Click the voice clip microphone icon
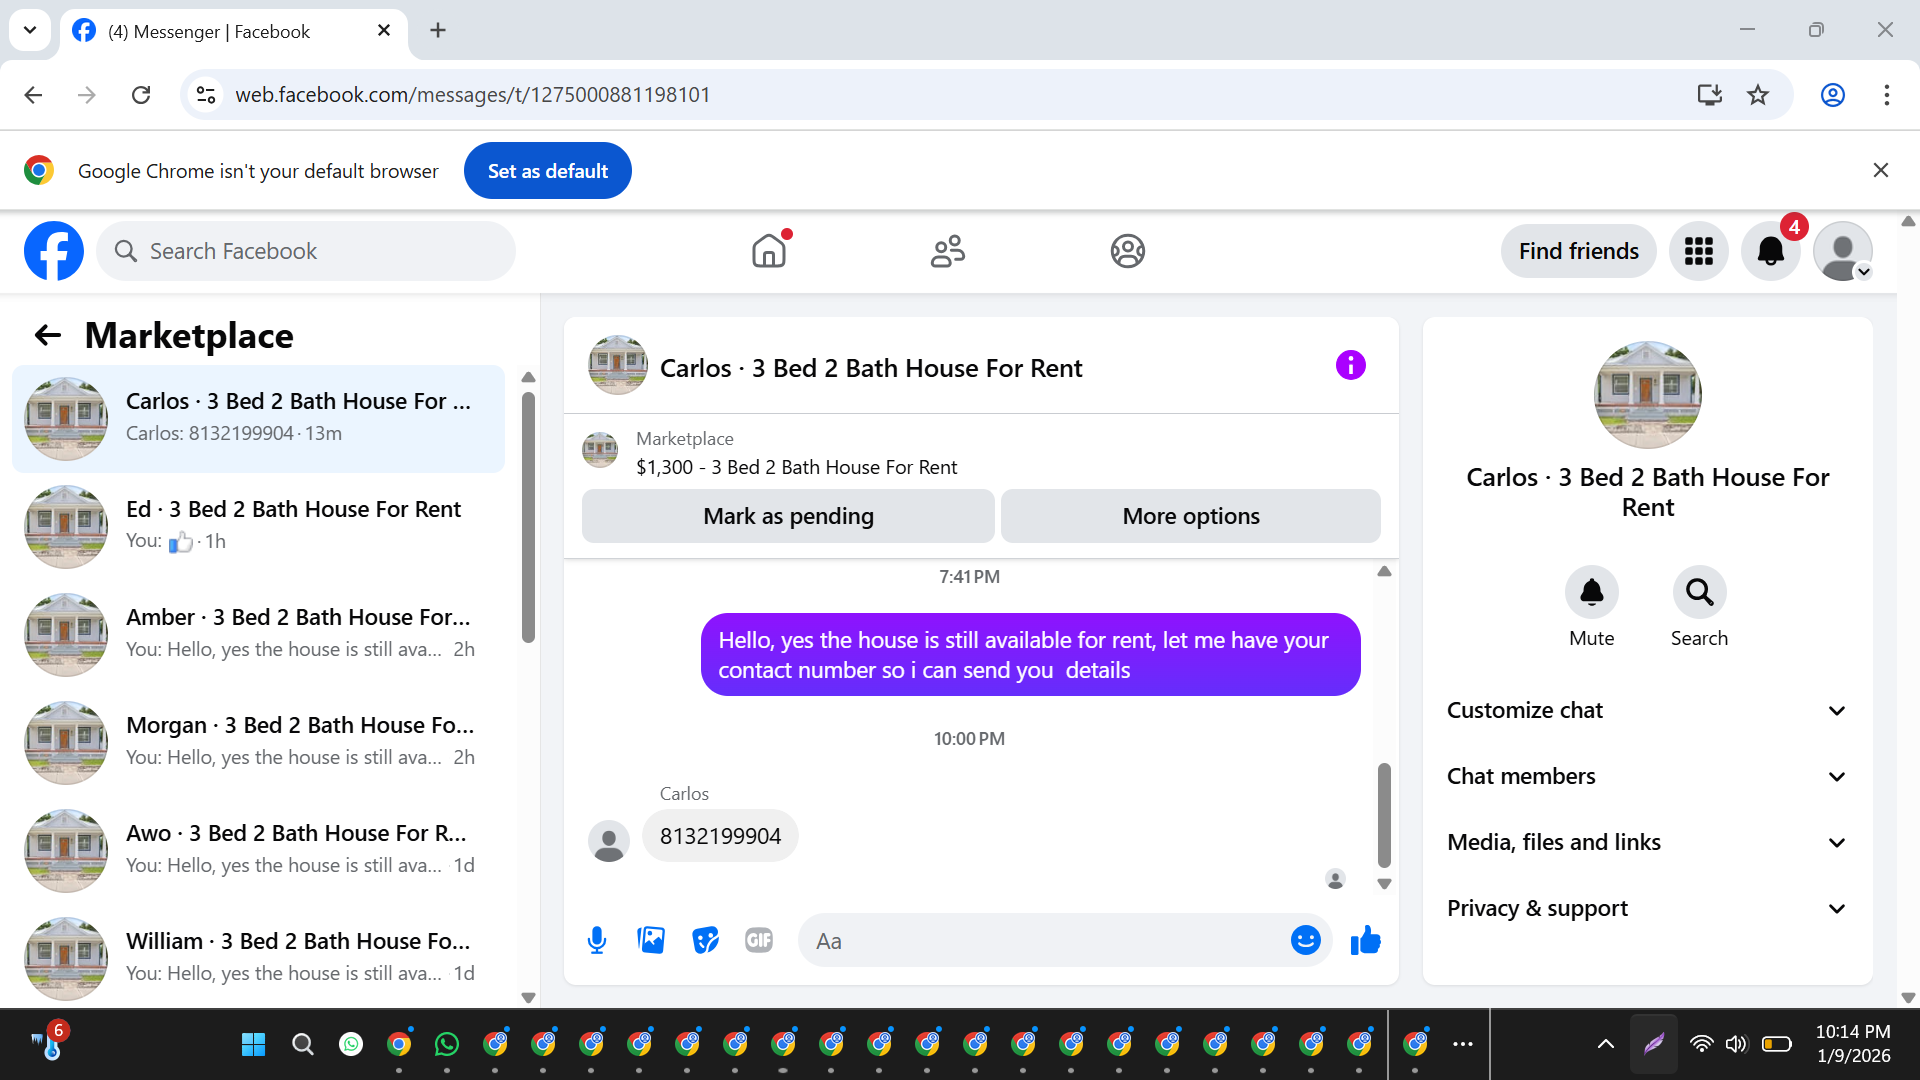 tap(597, 940)
